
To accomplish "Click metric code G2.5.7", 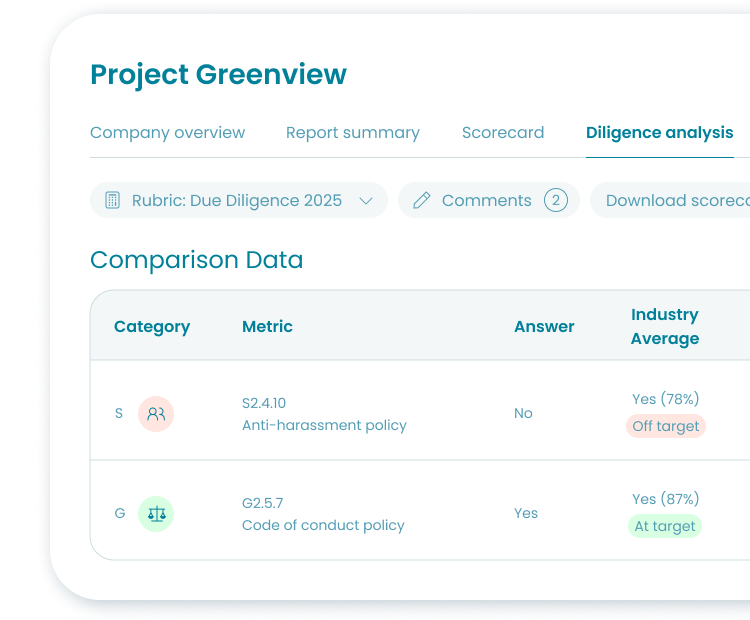I will click(263, 503).
